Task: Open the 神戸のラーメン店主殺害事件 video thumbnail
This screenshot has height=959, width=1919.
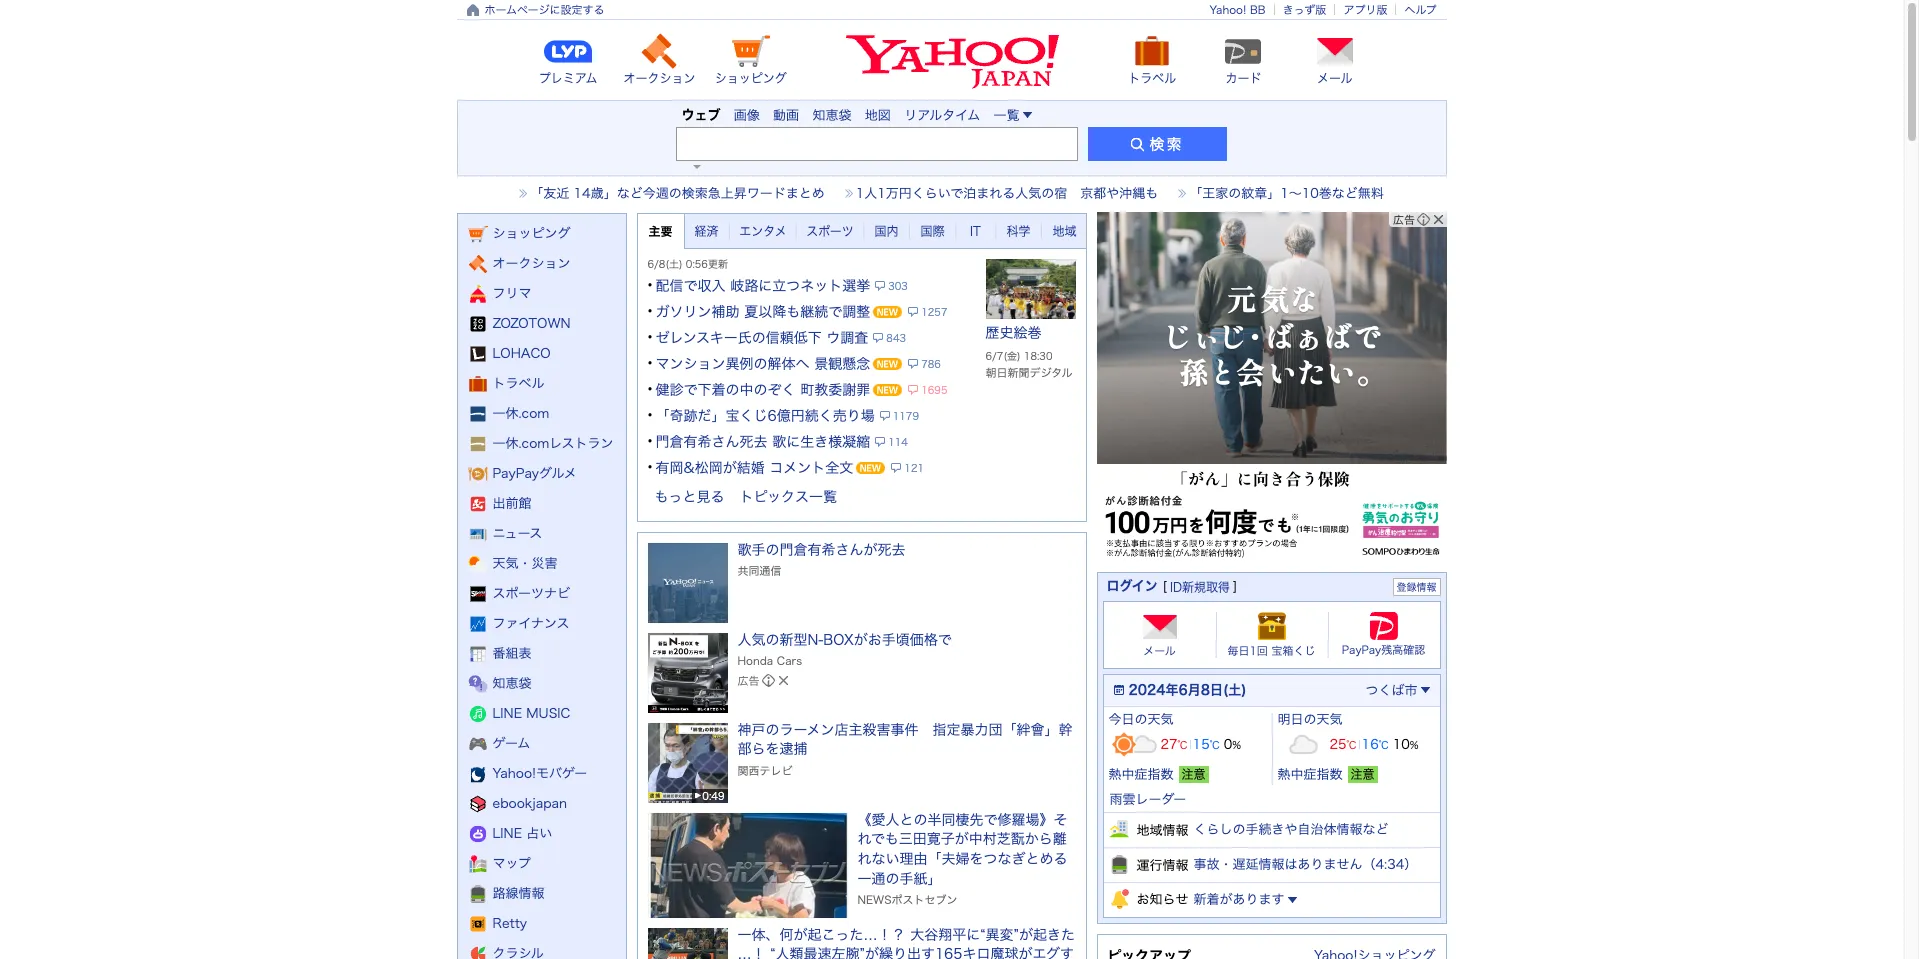Action: pyautogui.click(x=687, y=763)
